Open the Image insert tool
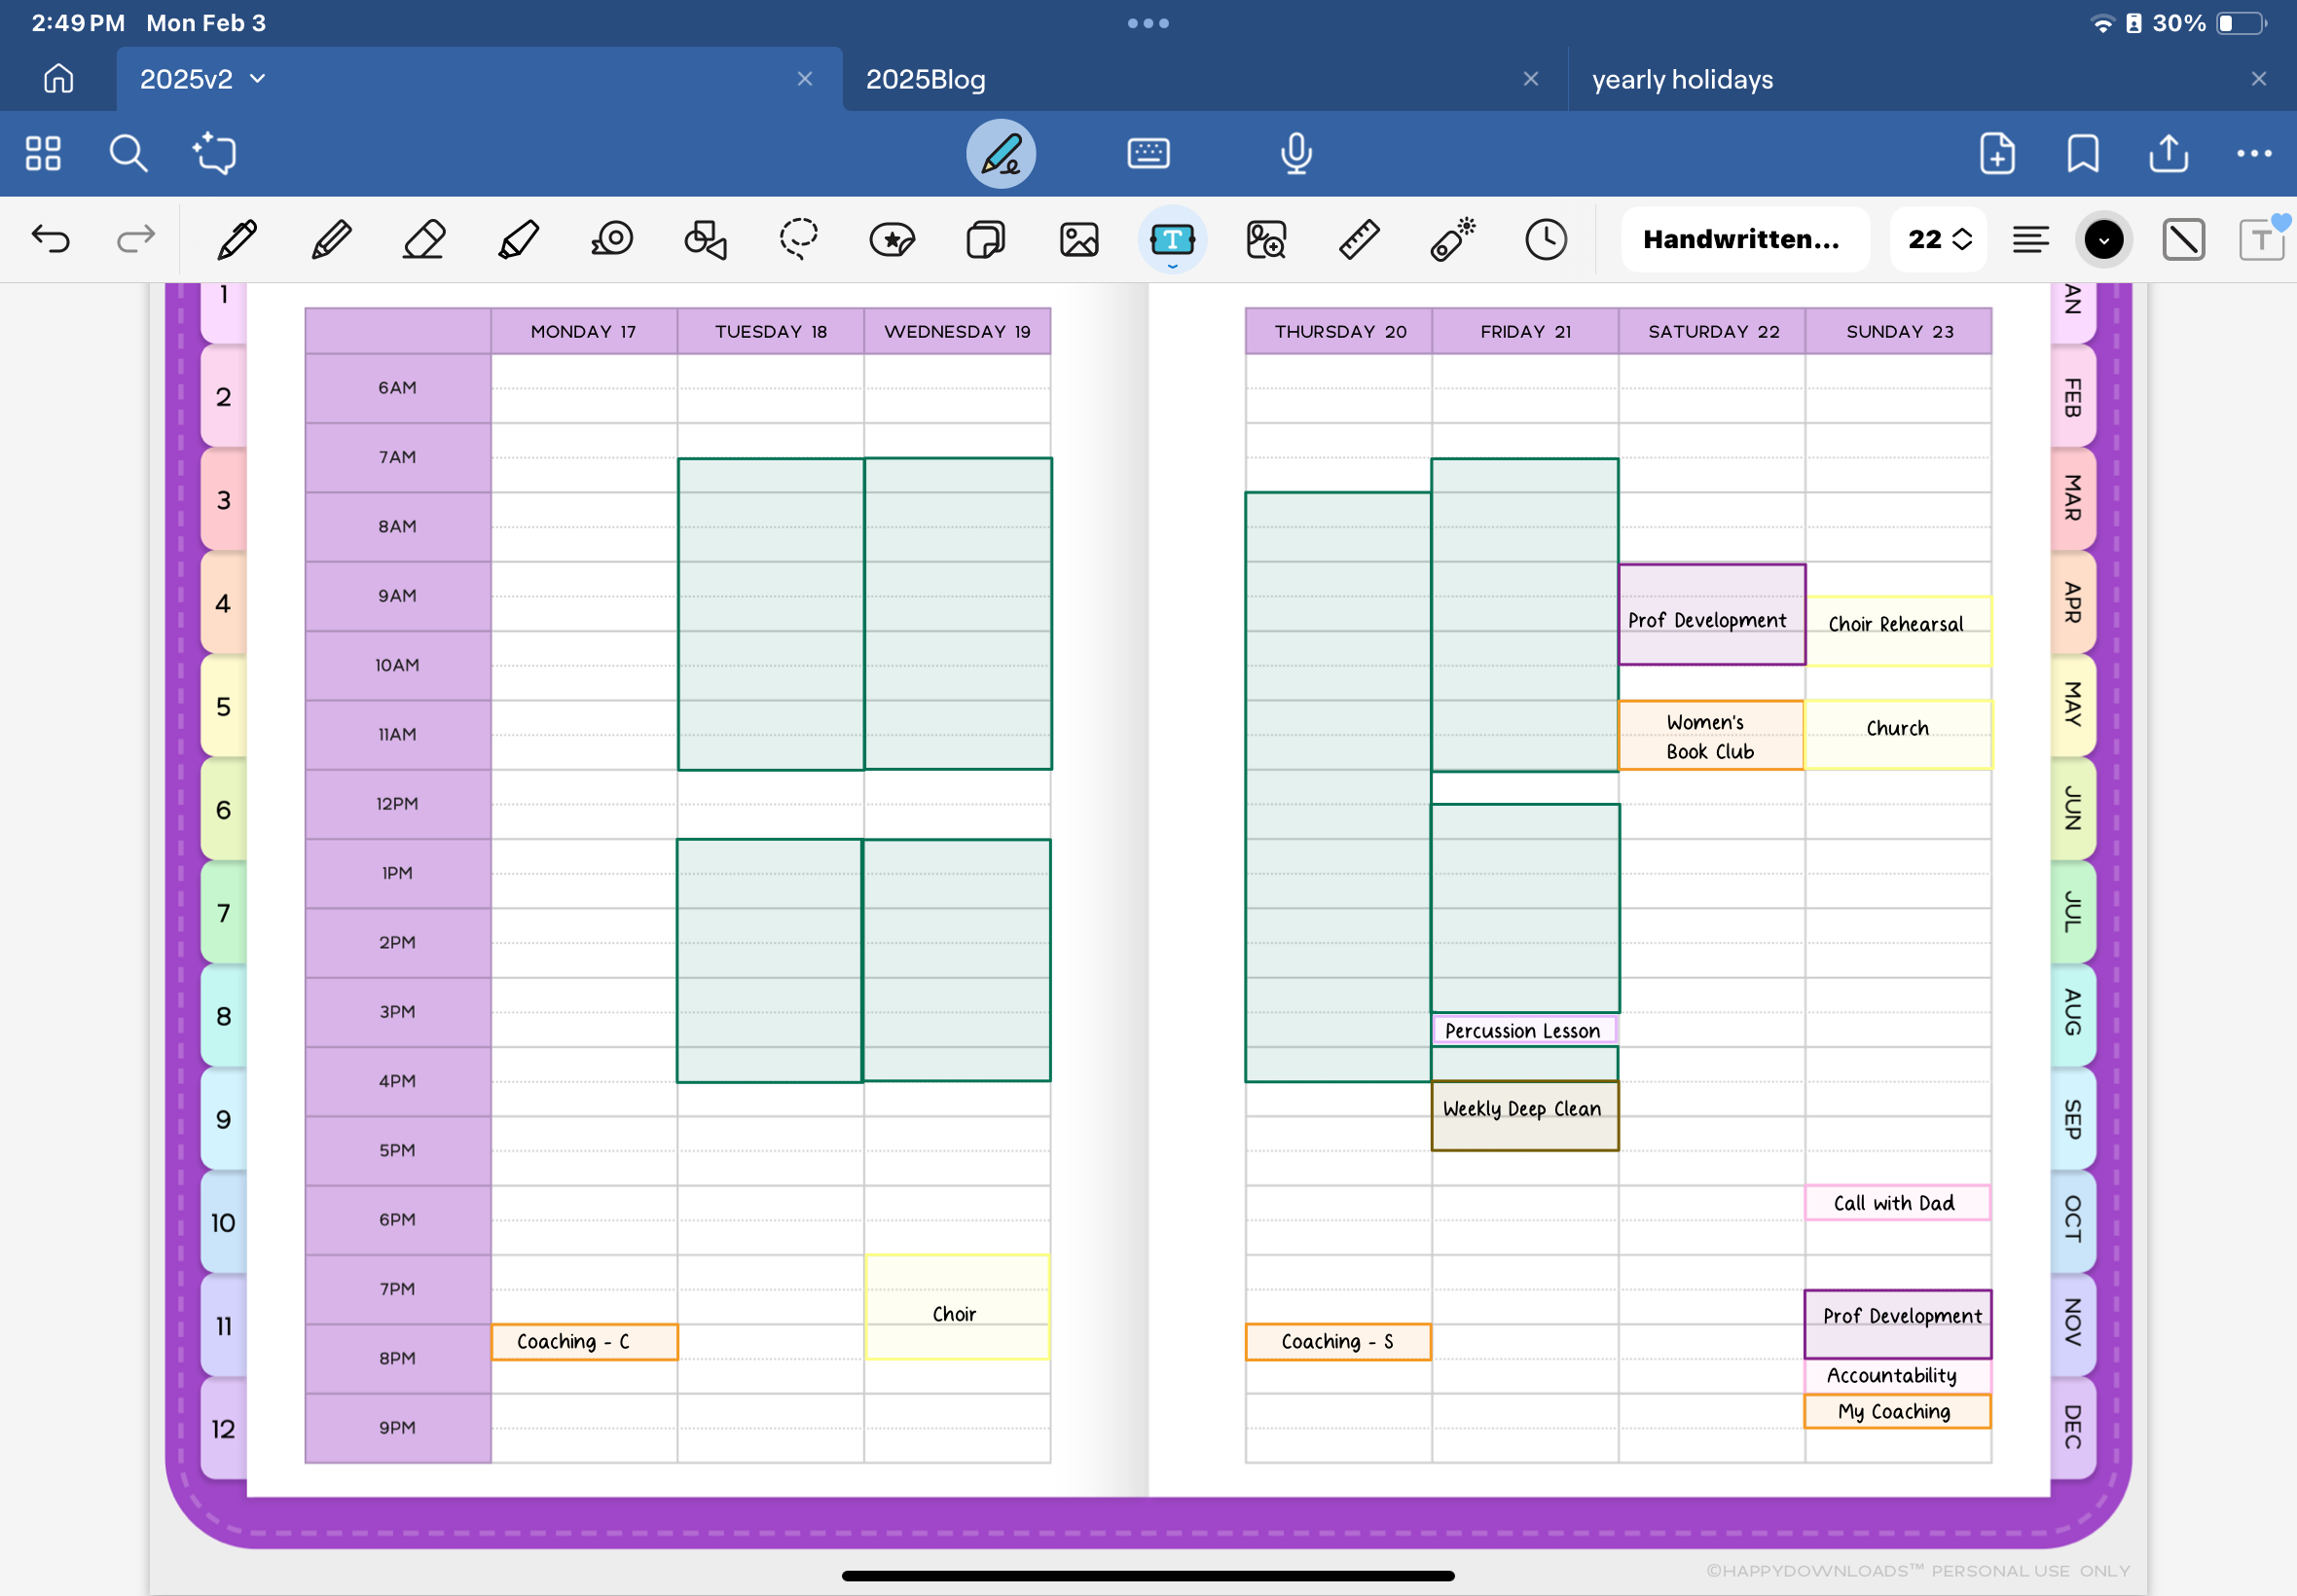 [x=1079, y=240]
